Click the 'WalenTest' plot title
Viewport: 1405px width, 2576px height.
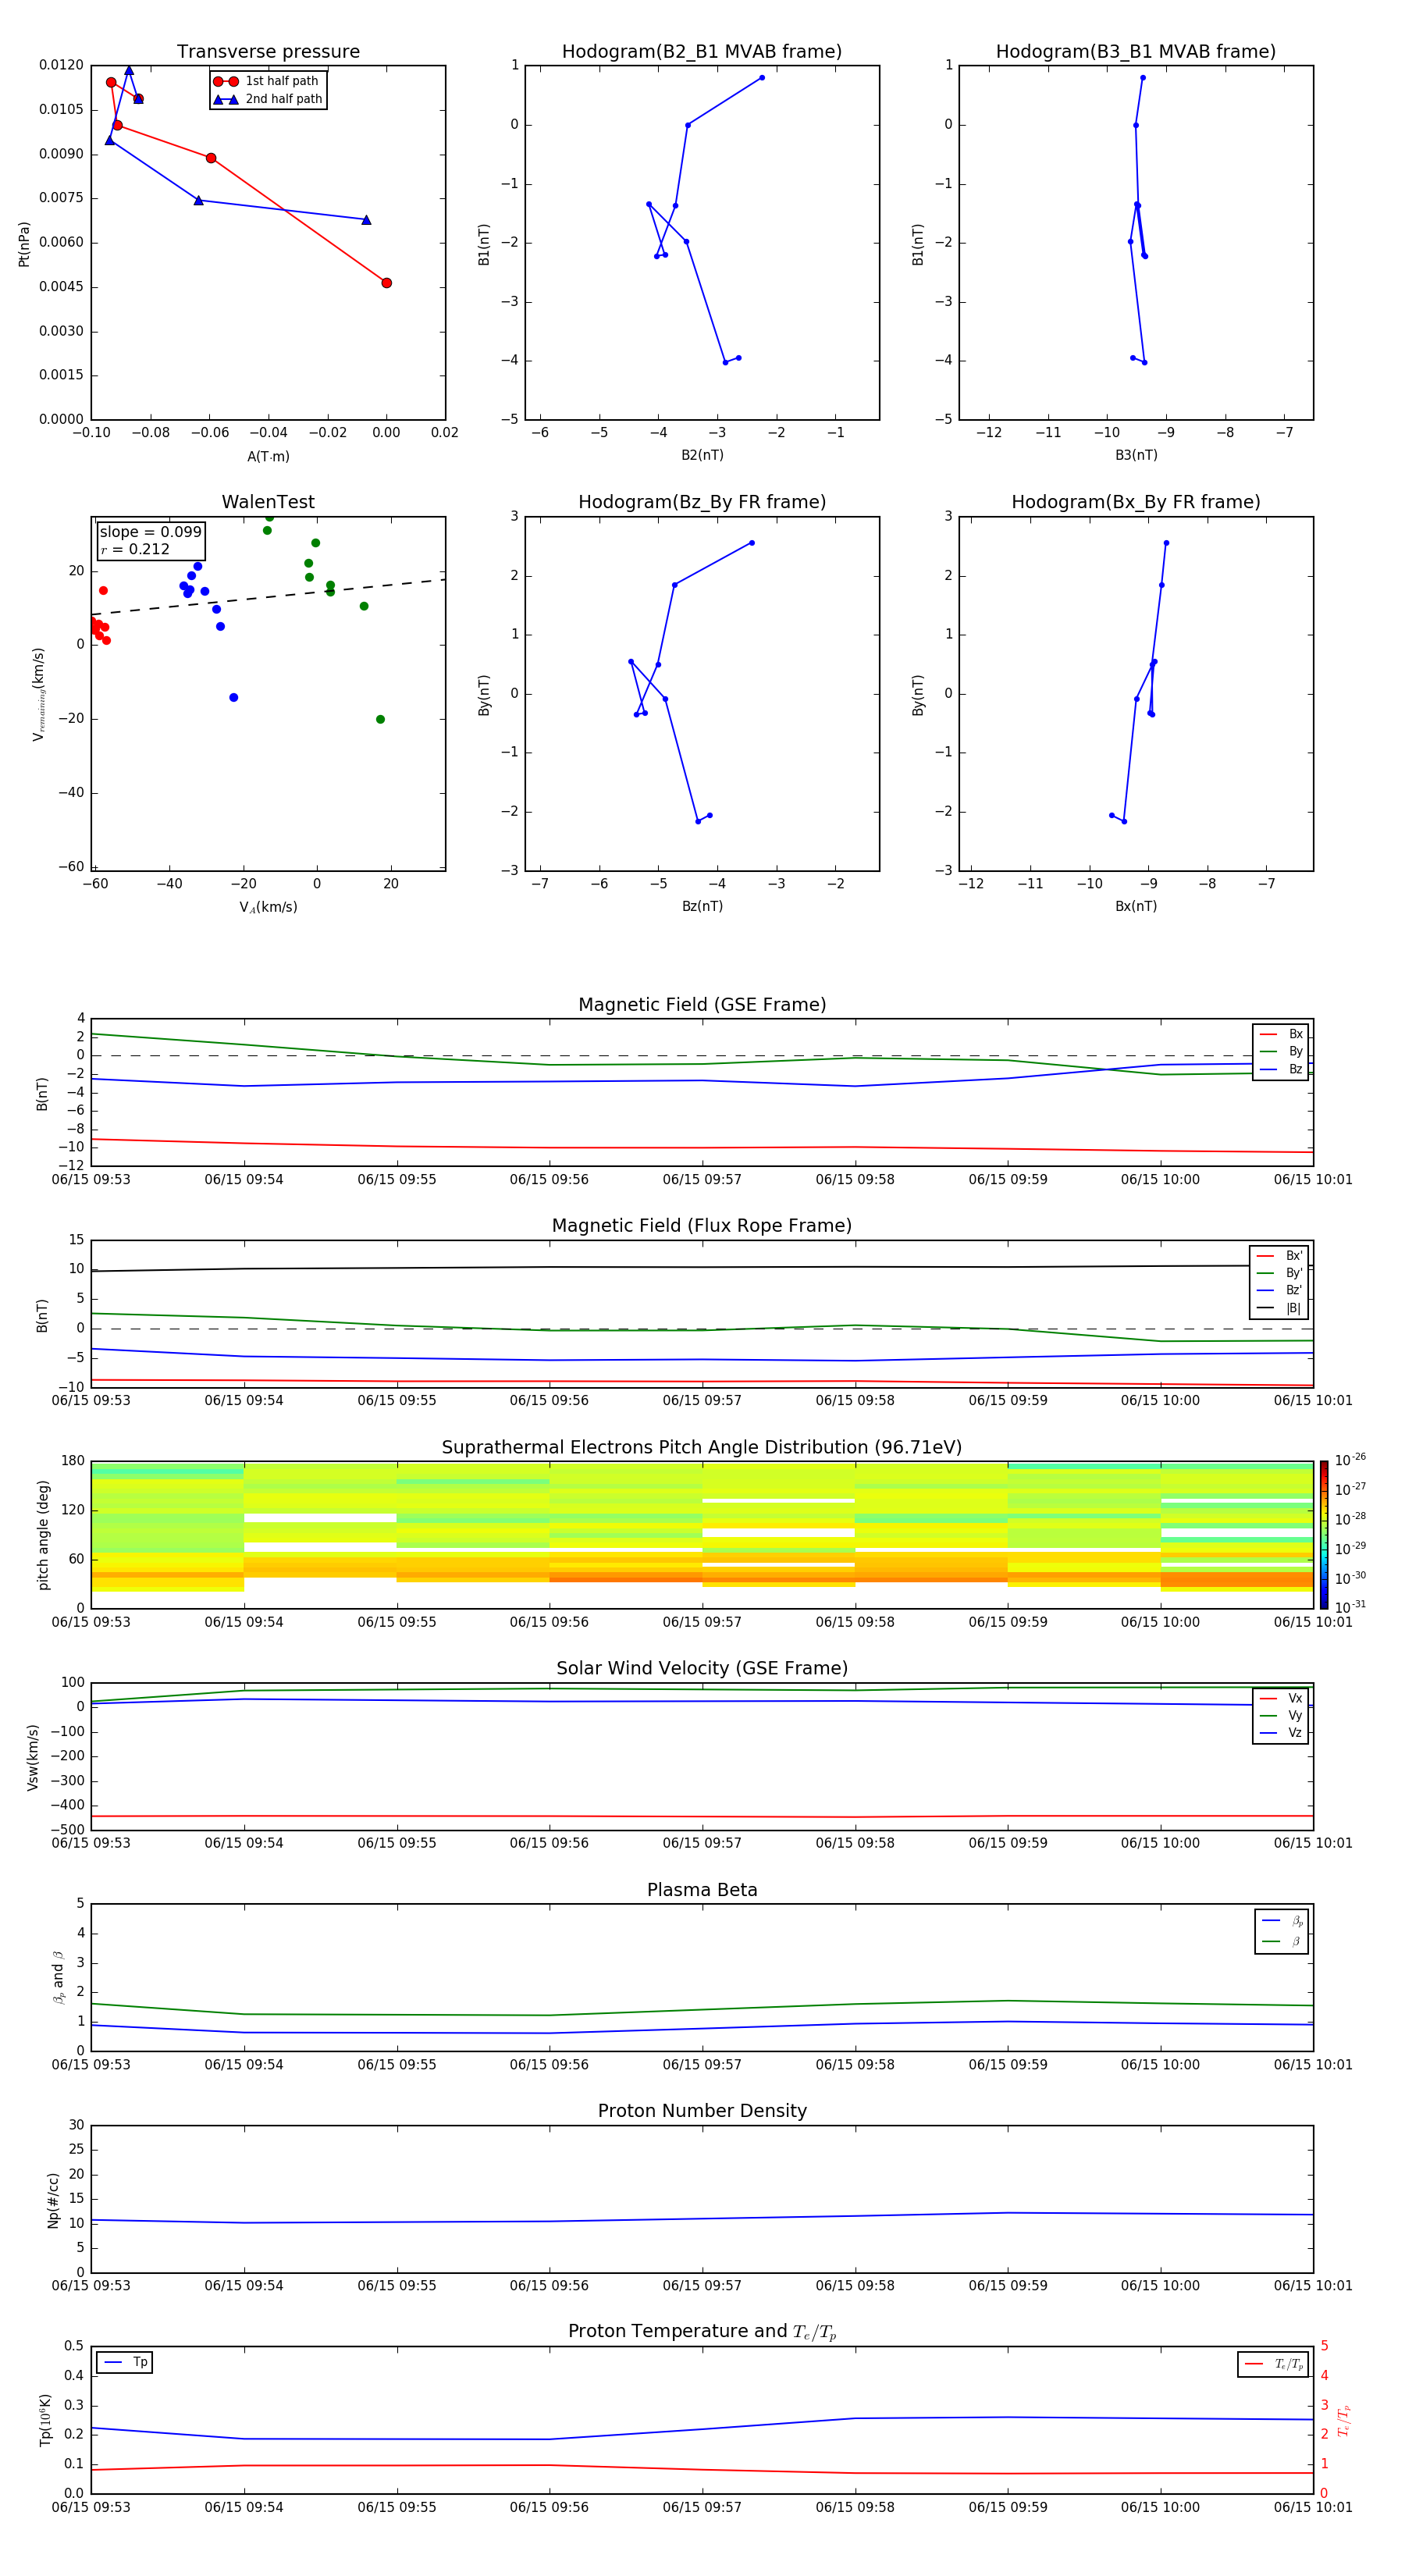point(268,502)
